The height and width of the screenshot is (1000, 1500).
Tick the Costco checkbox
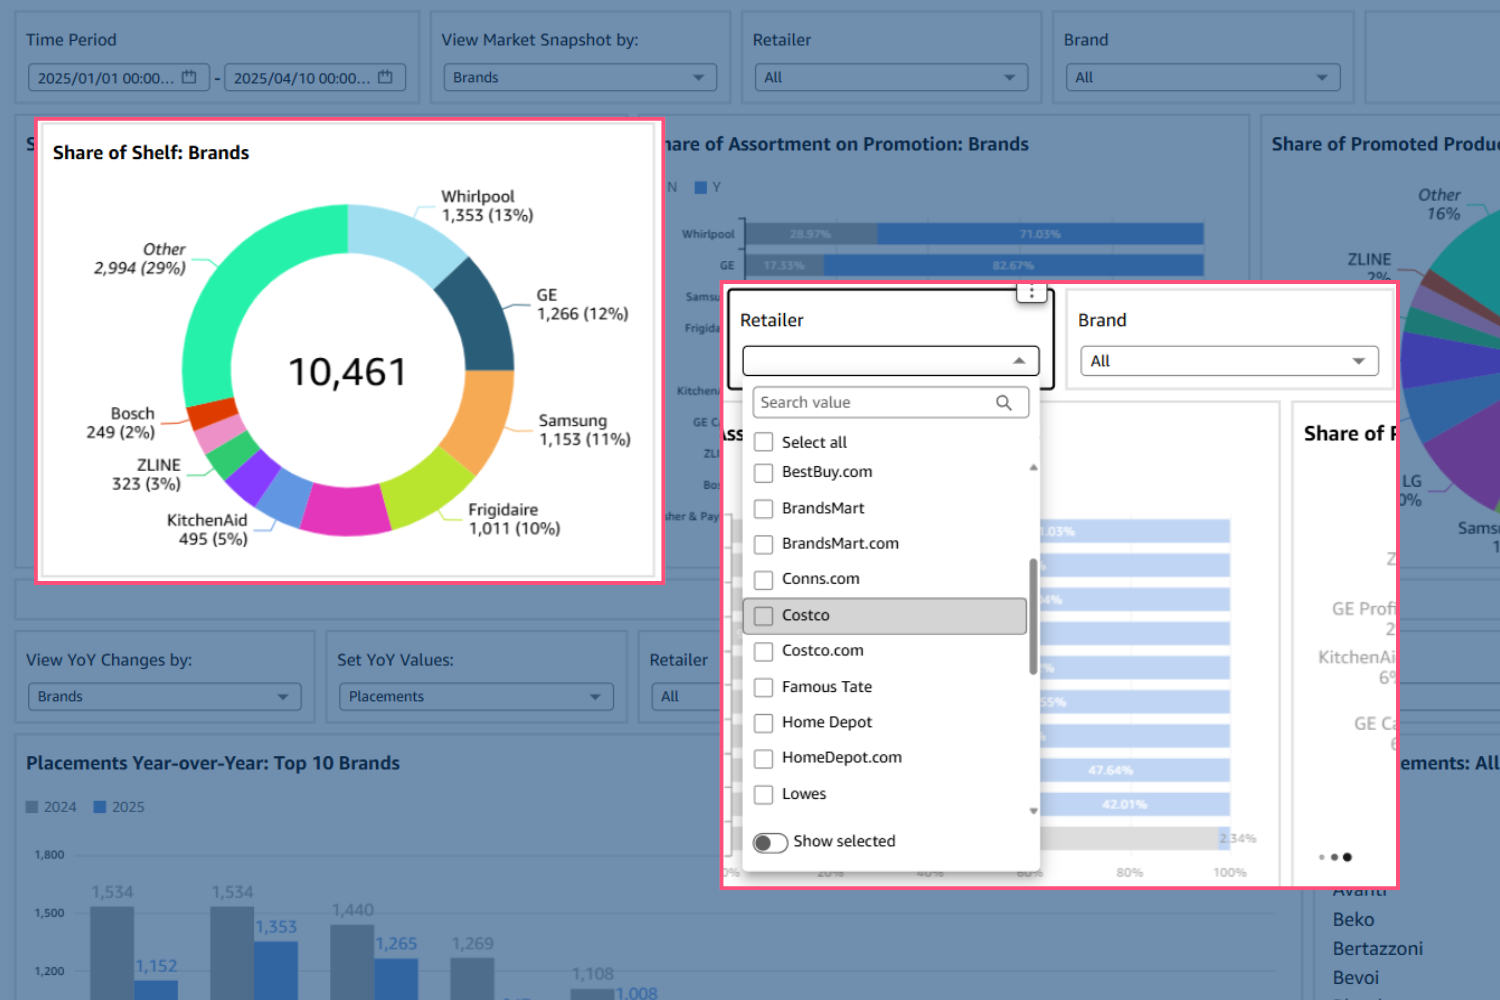(x=764, y=616)
